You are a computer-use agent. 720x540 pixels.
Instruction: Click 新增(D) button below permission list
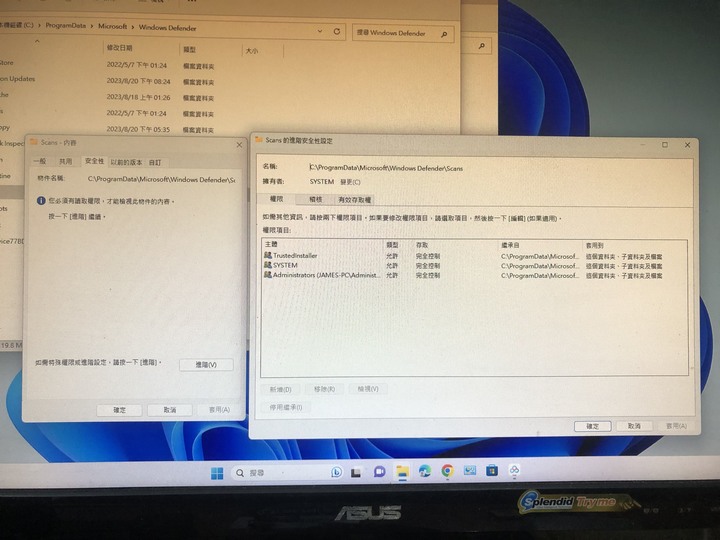point(281,389)
